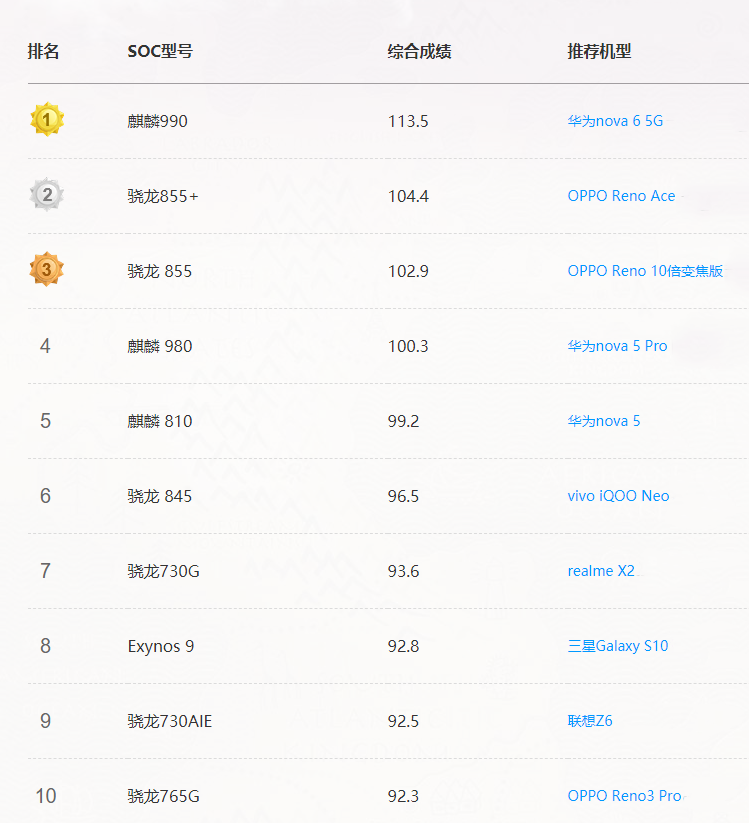The height and width of the screenshot is (823, 749).
Task: Select the 麒麟 980 SOC name
Action: 160,346
